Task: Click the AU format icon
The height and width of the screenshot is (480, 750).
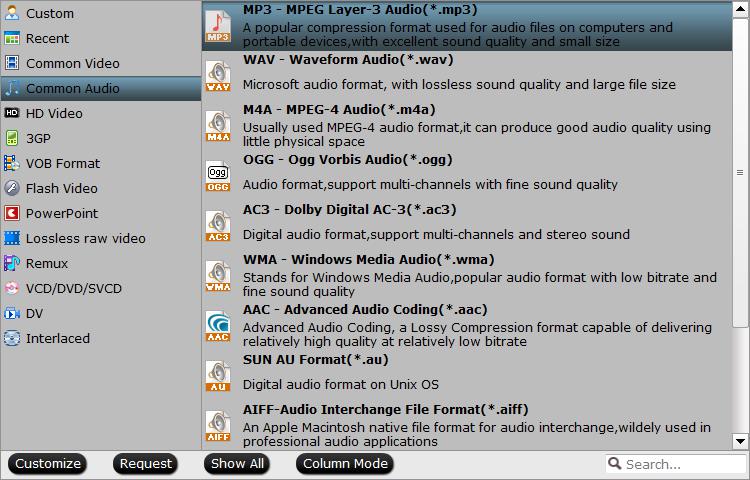Action: (x=218, y=376)
